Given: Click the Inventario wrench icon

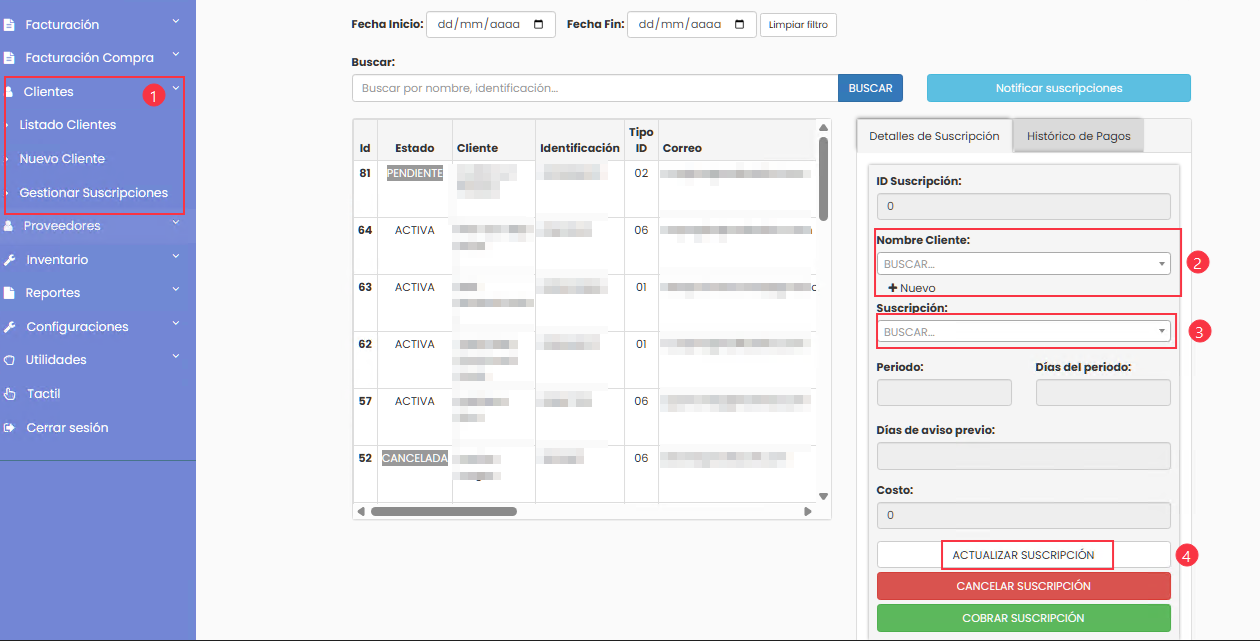Looking at the screenshot, I should pyautogui.click(x=9, y=260).
